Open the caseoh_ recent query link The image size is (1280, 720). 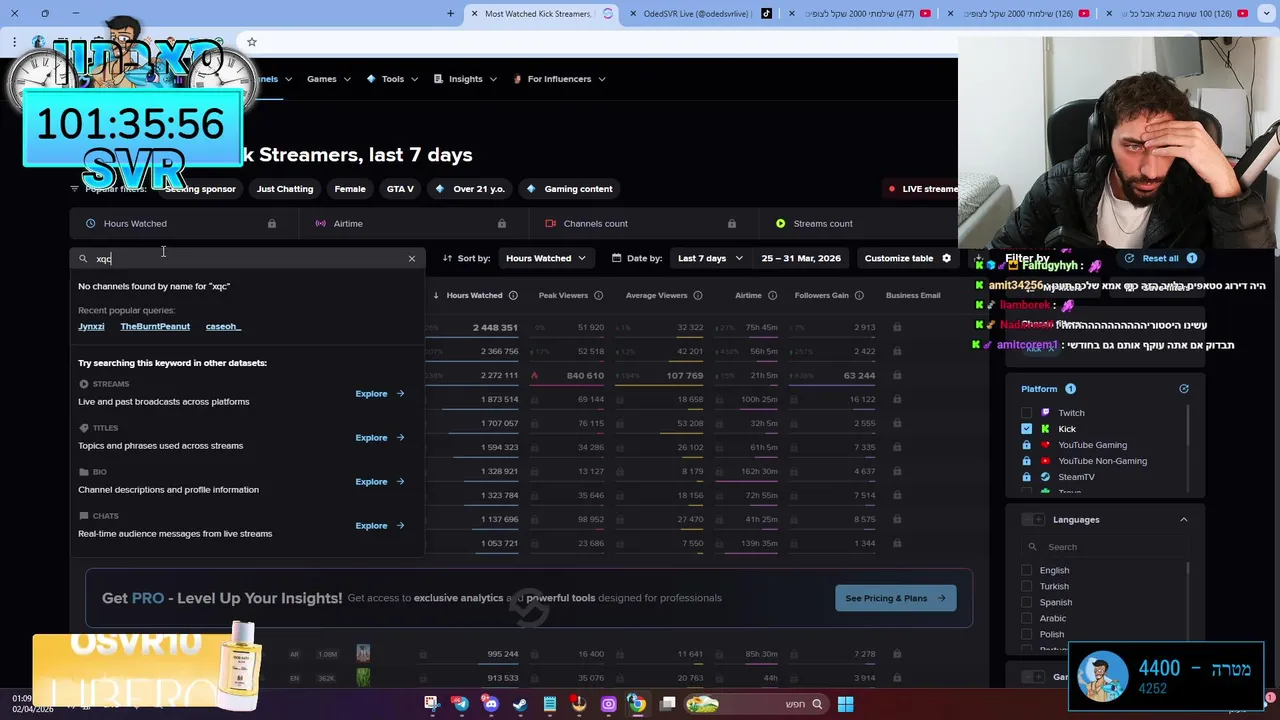223,326
